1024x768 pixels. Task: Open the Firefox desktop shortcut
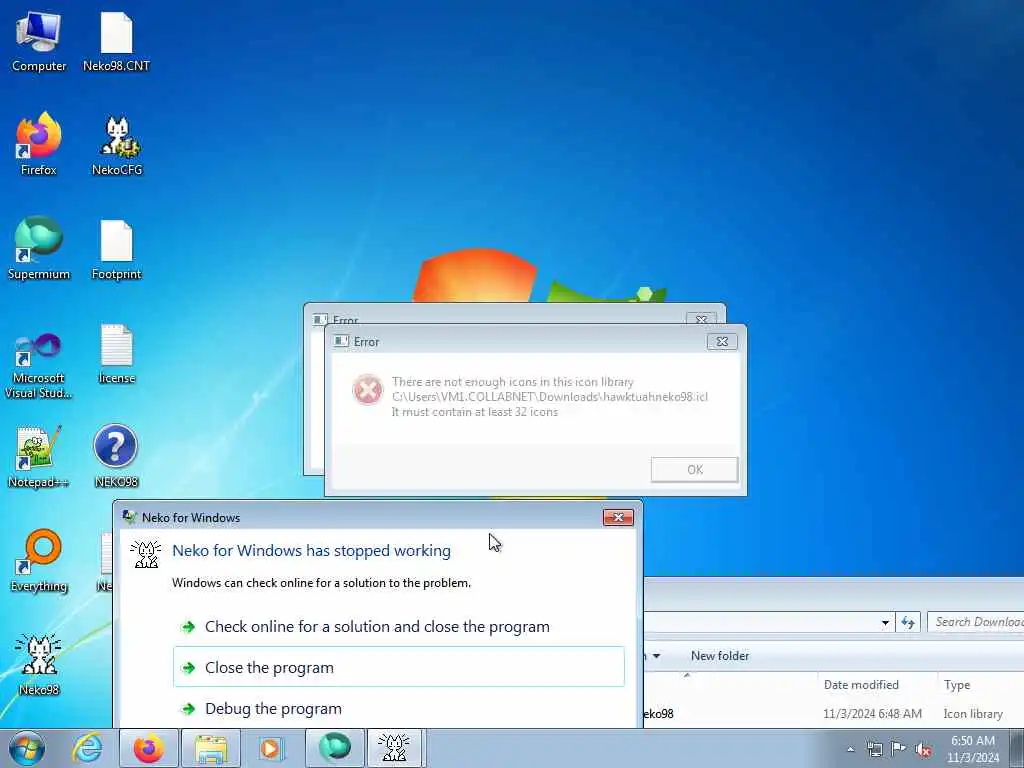39,145
